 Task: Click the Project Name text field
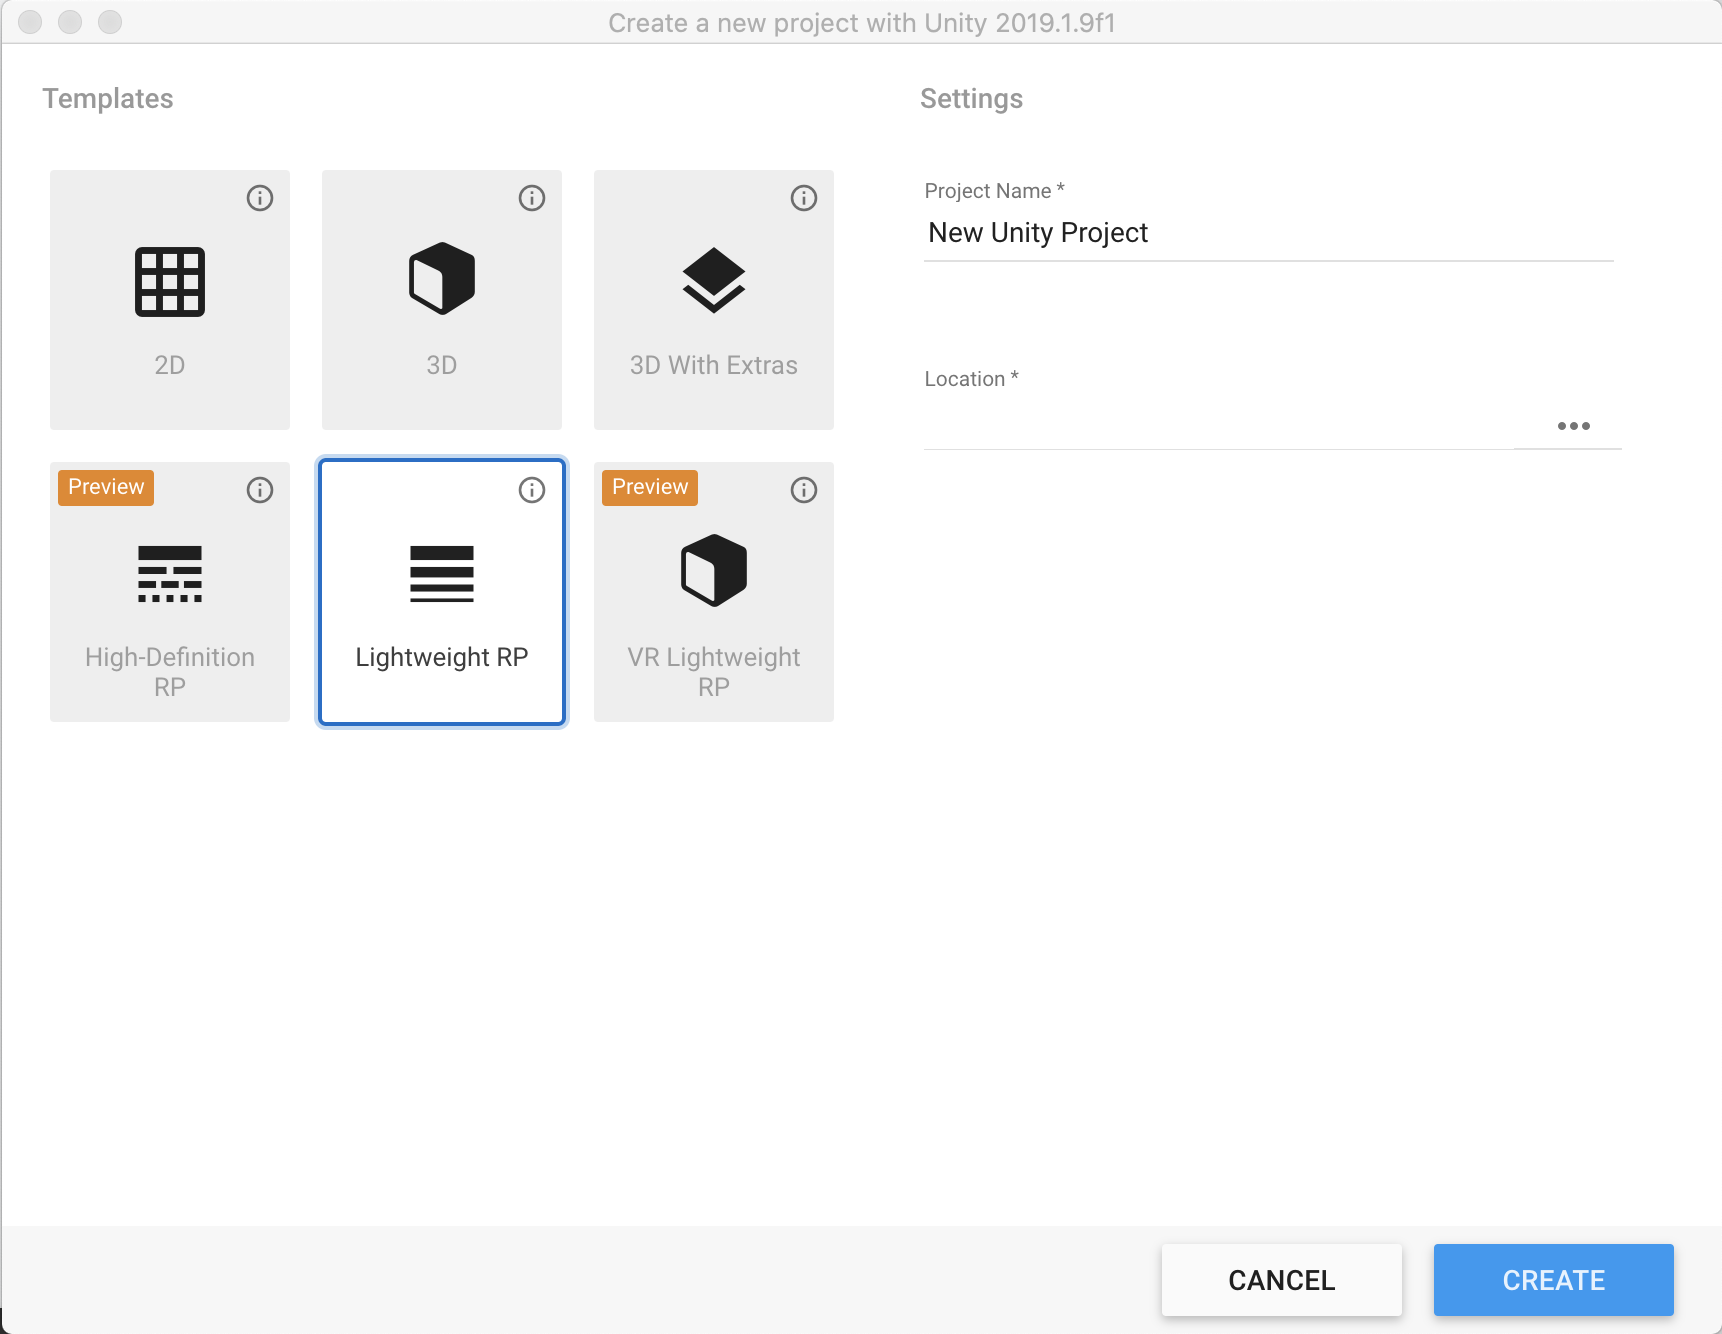[1268, 233]
